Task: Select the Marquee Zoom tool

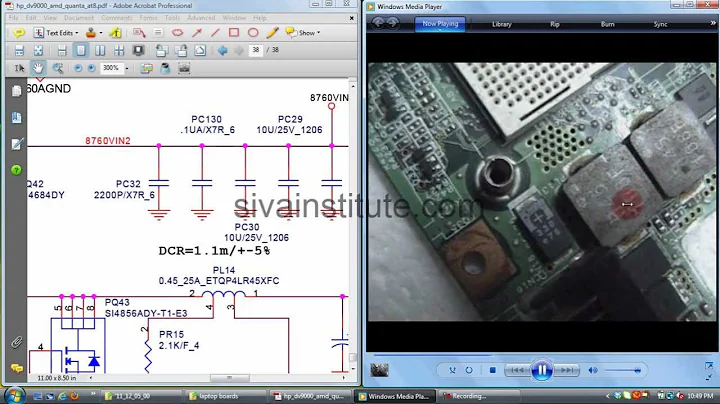Action: click(57, 68)
